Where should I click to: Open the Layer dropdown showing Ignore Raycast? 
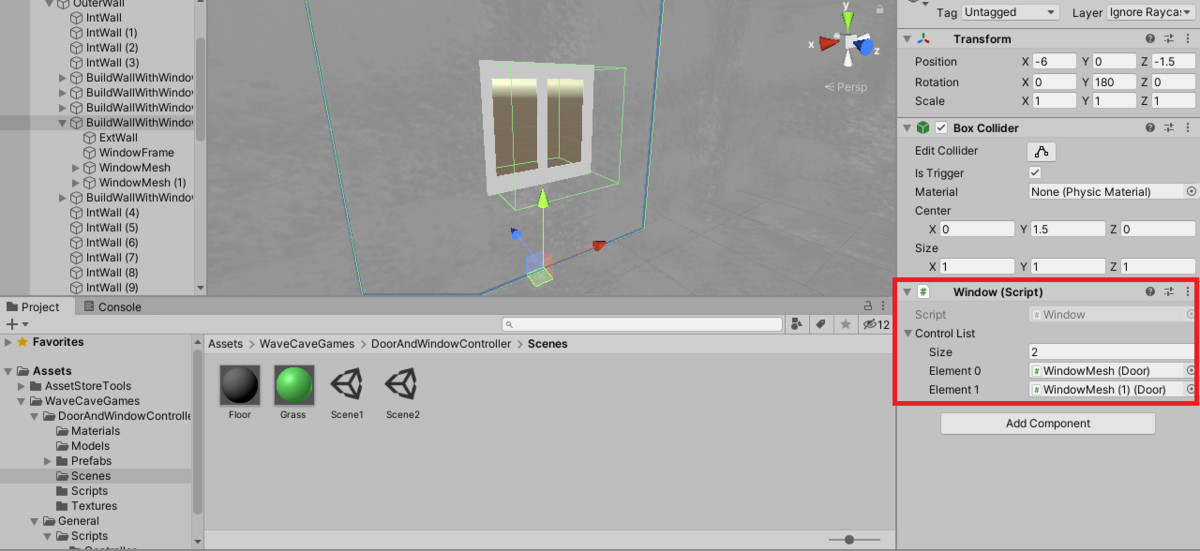(x=1153, y=12)
